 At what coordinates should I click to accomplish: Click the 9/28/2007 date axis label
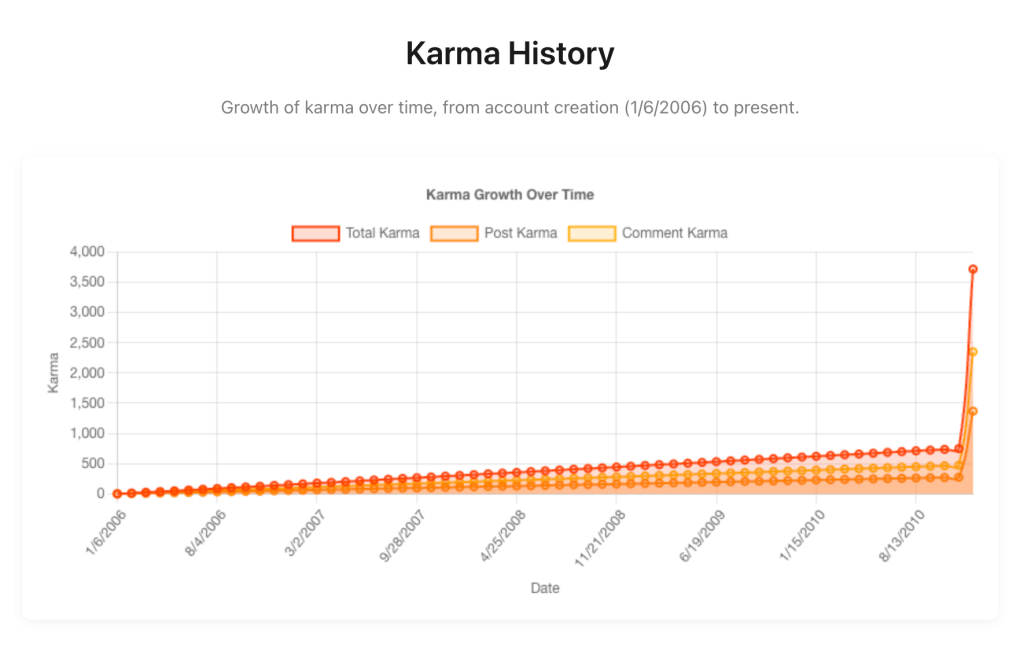coord(405,538)
